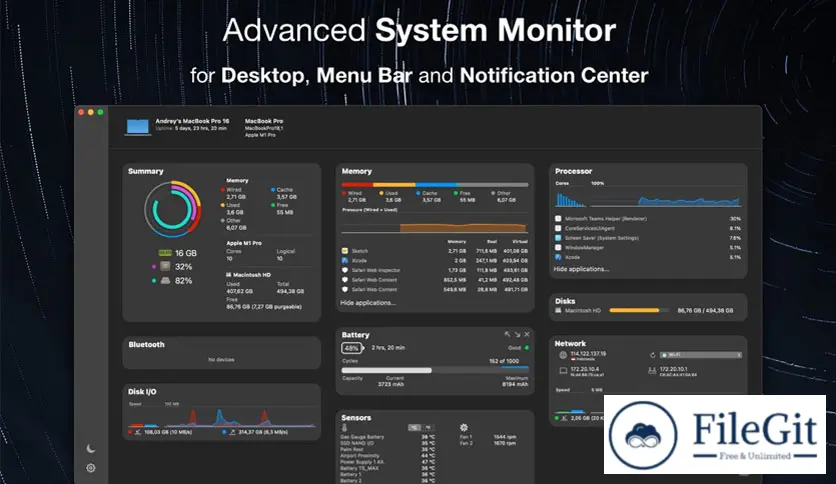Click the CoreServicesUIAgent process icon

pyautogui.click(x=558, y=228)
